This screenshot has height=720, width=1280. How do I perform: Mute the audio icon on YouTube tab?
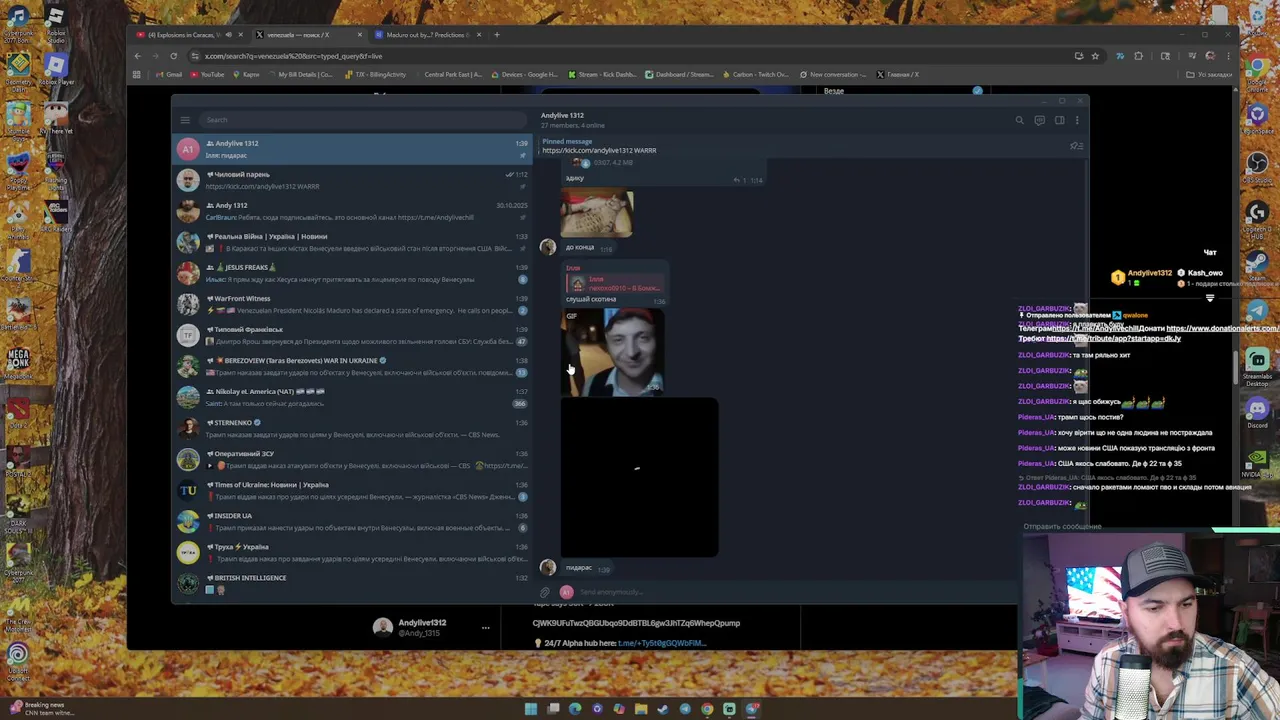(228, 35)
